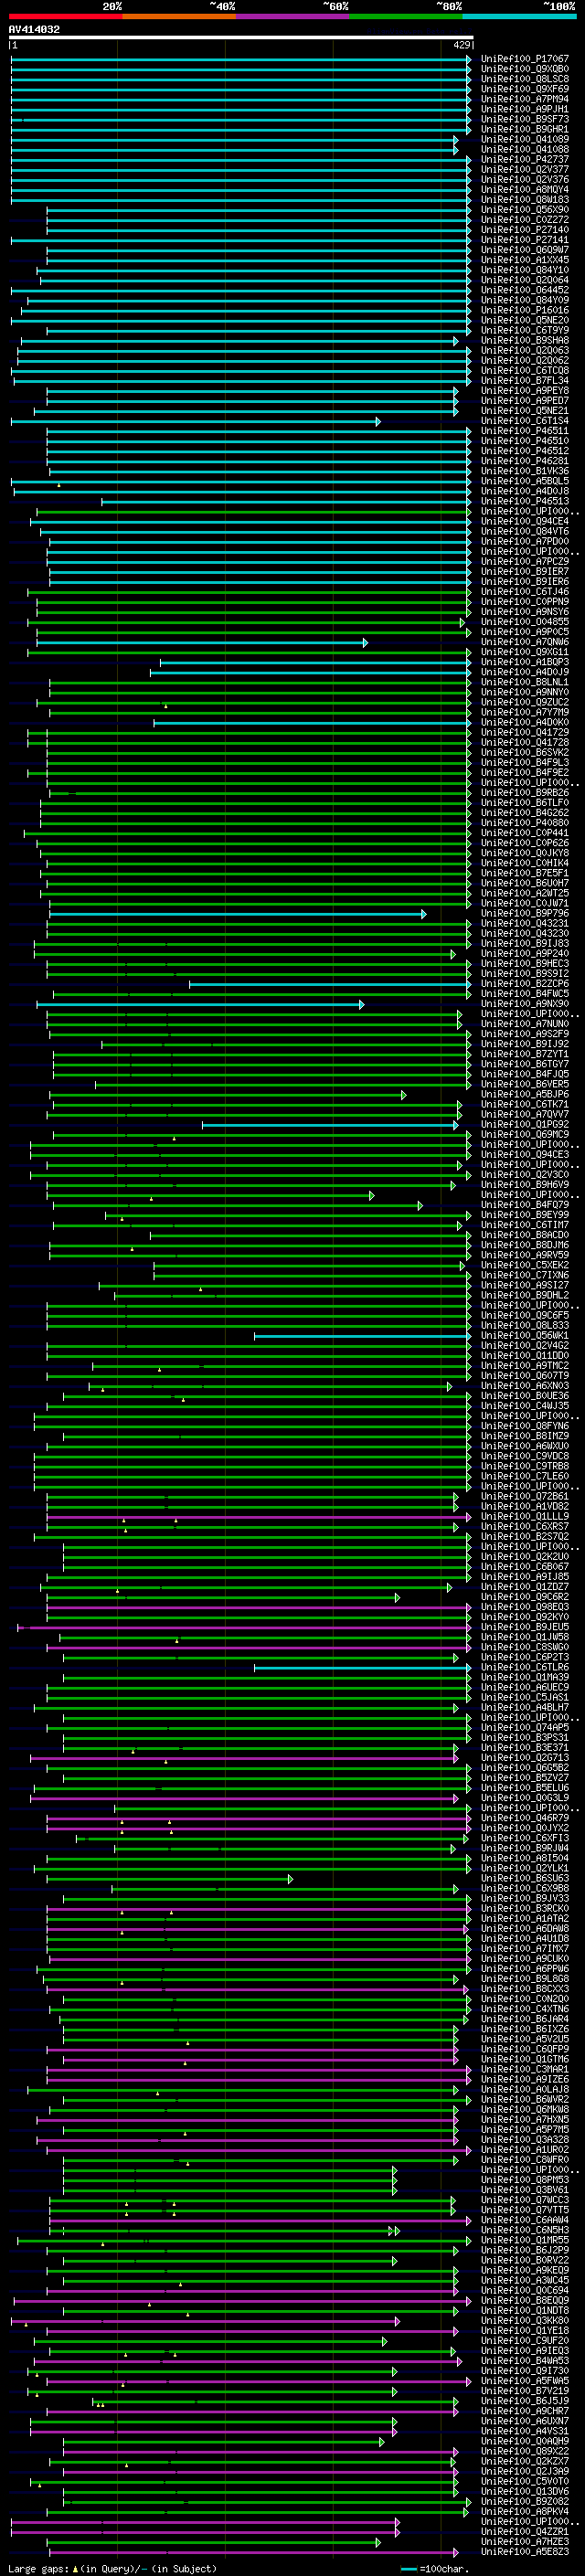
Task: Open hit UniRef100_A7PM94
Action: (525, 99)
